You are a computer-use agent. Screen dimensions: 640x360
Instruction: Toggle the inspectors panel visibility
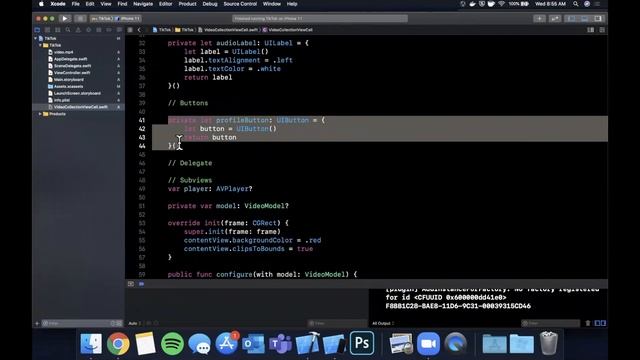pos(598,18)
